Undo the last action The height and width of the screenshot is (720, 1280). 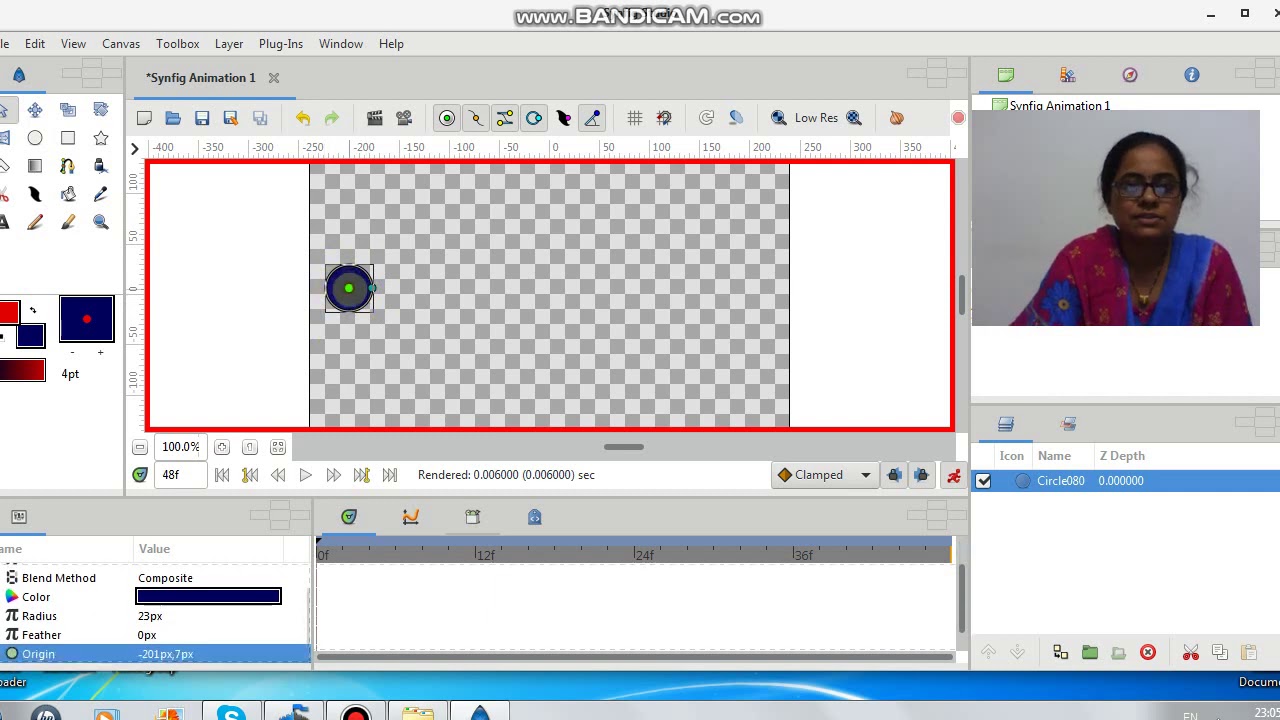(303, 118)
